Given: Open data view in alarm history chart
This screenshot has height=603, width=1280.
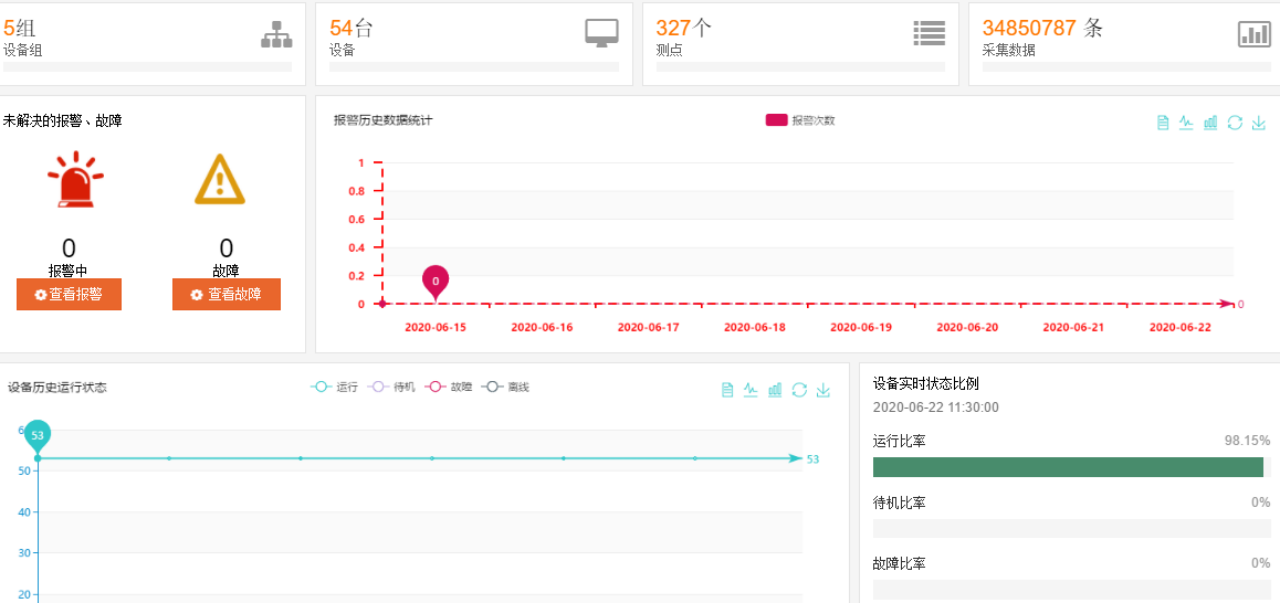Looking at the screenshot, I should (x=1162, y=122).
